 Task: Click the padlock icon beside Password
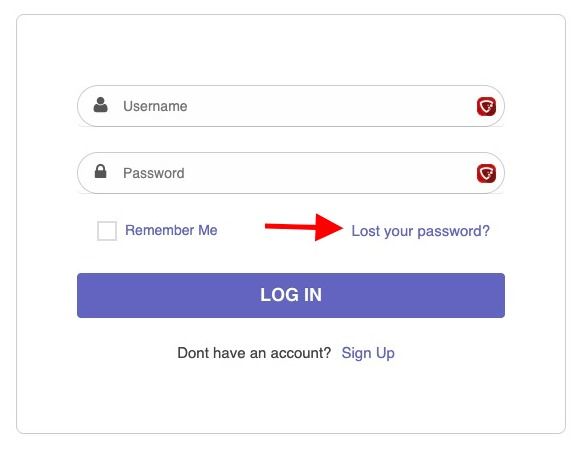pyautogui.click(x=100, y=171)
